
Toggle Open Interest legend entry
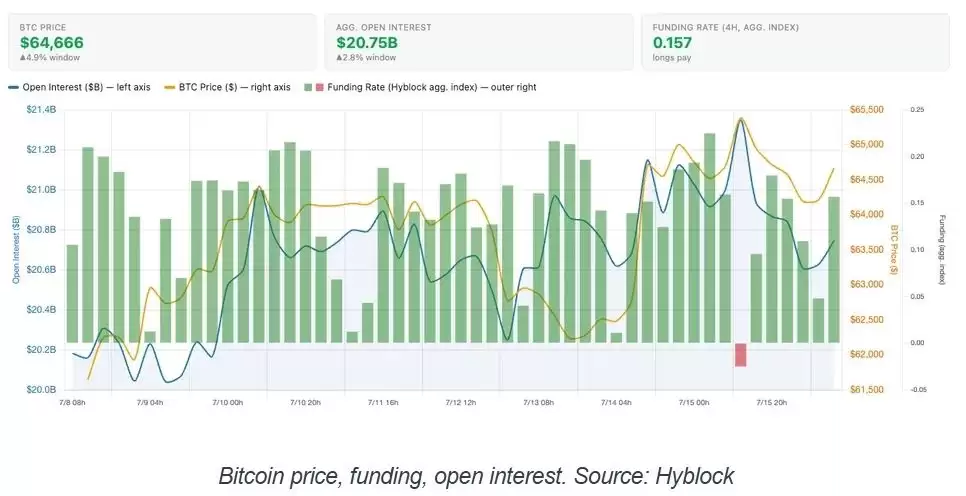(79, 87)
